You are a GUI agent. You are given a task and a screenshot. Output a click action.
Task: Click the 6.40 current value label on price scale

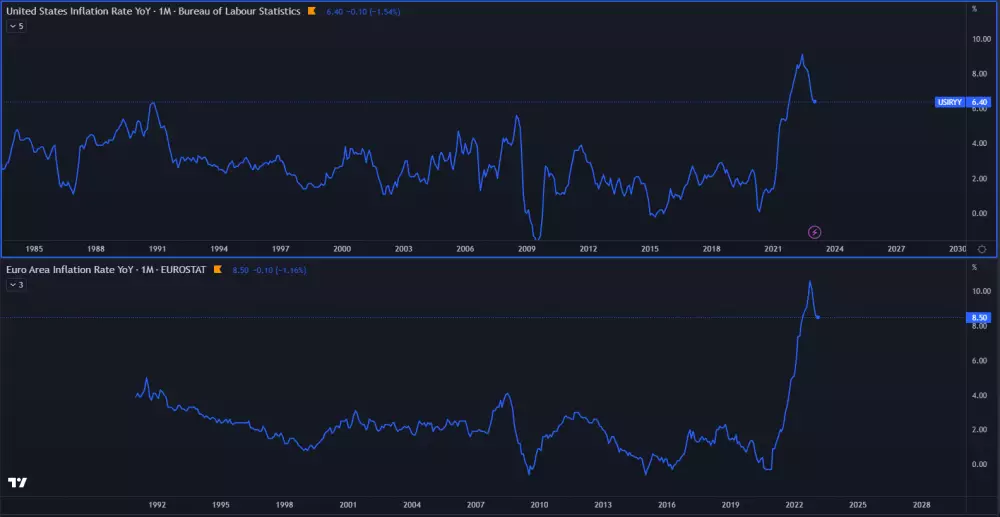click(x=980, y=102)
